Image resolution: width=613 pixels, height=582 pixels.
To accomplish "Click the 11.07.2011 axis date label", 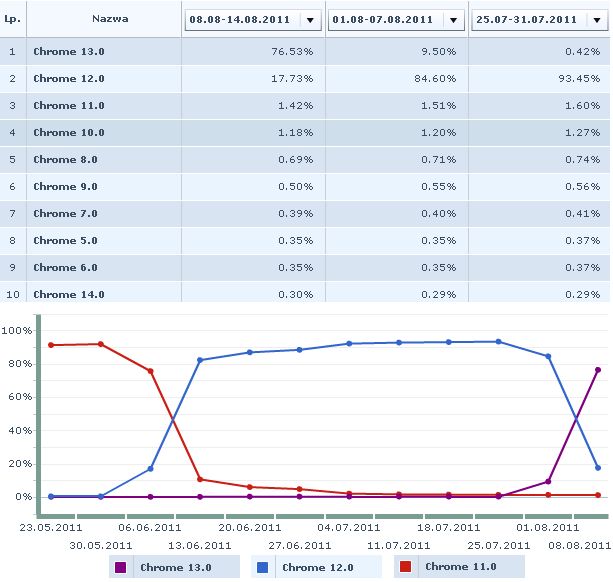I will click(399, 545).
